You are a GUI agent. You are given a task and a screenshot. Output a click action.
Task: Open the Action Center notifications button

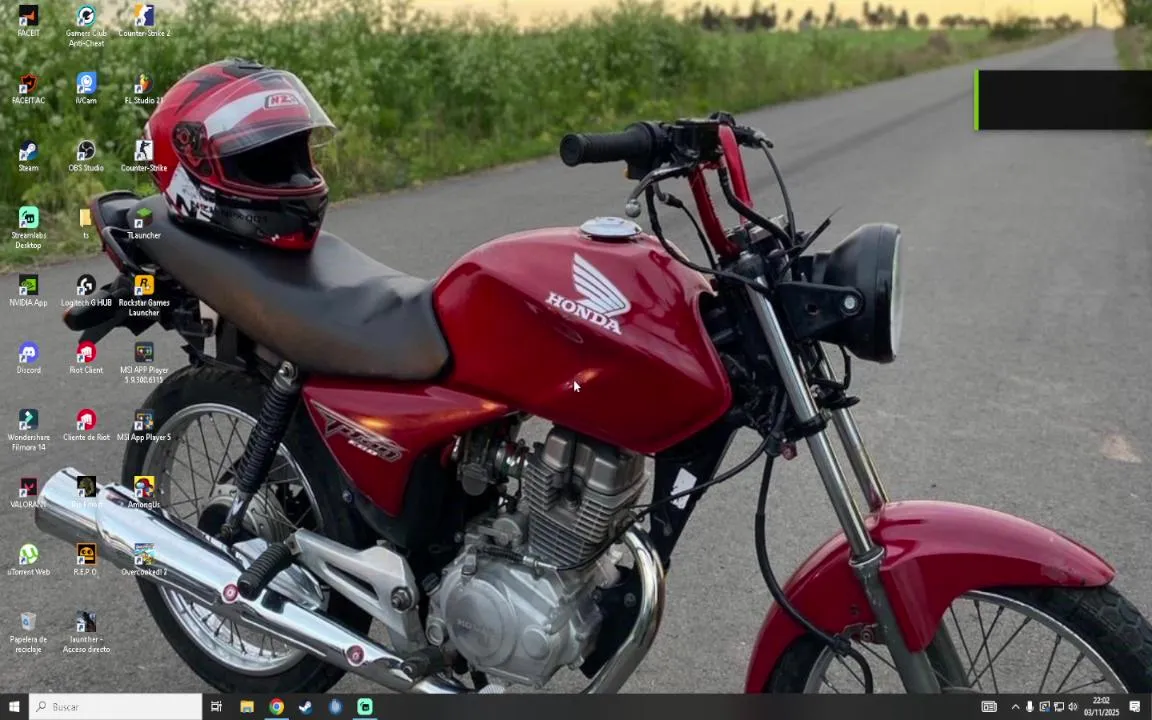click(x=1134, y=707)
